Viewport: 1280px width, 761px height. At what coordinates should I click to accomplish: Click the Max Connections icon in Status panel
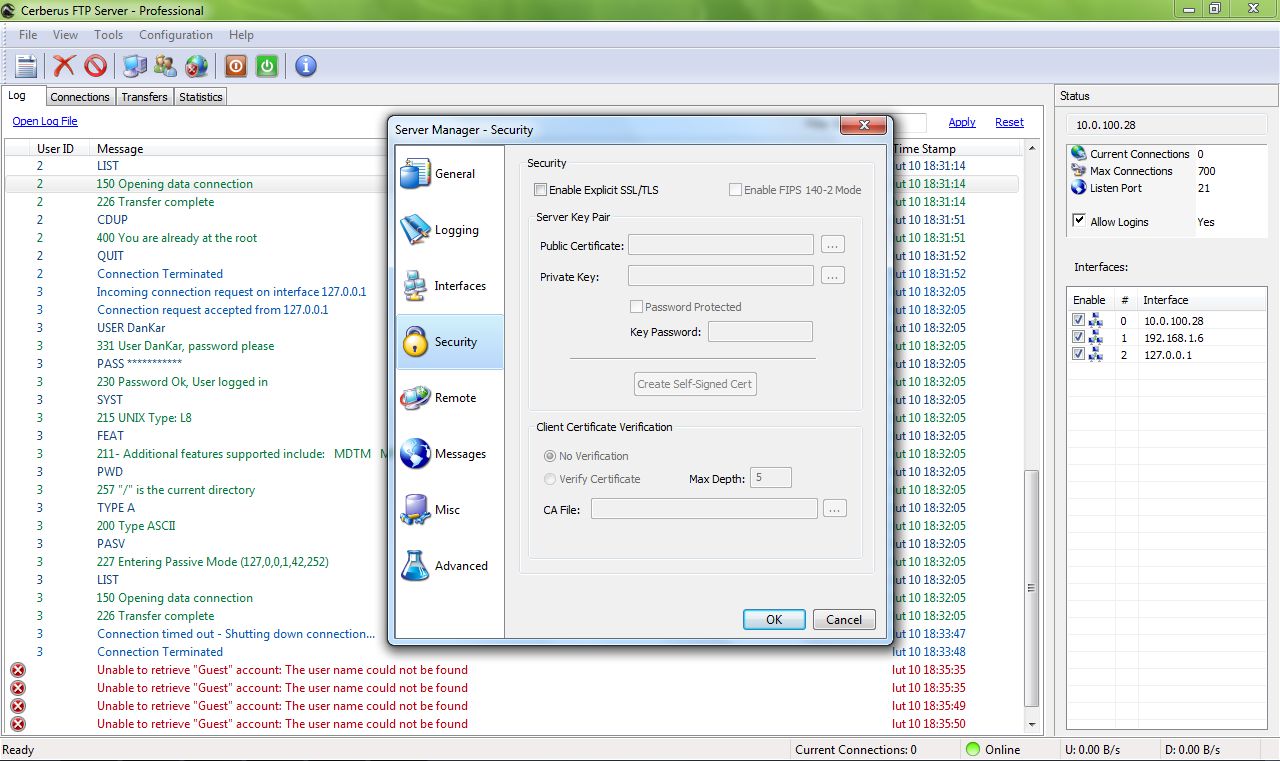tap(1078, 171)
